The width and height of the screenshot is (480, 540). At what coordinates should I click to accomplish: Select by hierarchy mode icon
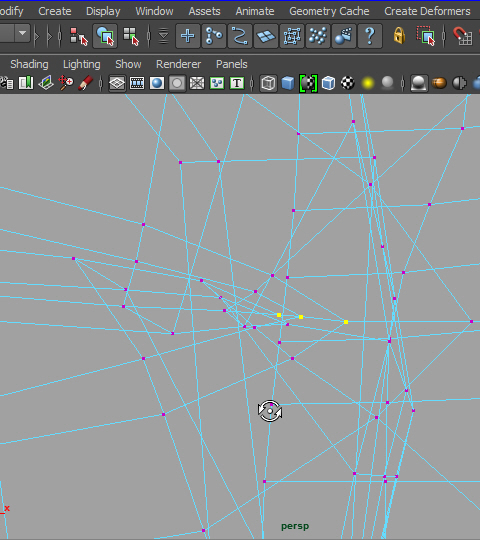tap(79, 36)
